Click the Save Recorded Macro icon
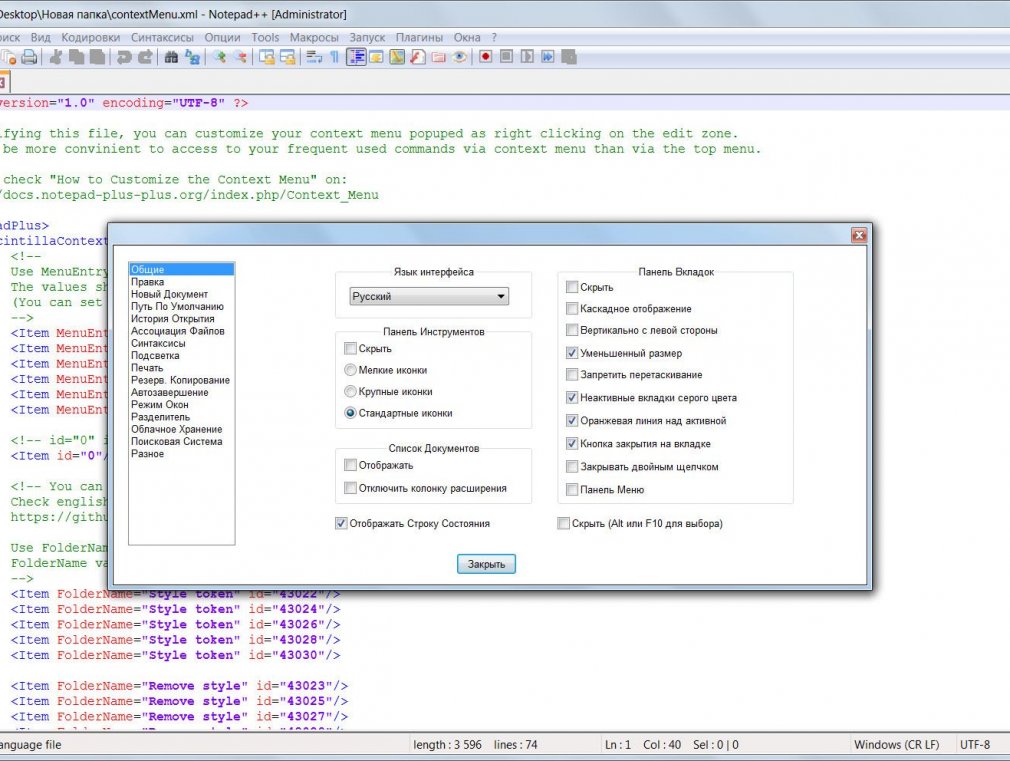 tap(569, 57)
